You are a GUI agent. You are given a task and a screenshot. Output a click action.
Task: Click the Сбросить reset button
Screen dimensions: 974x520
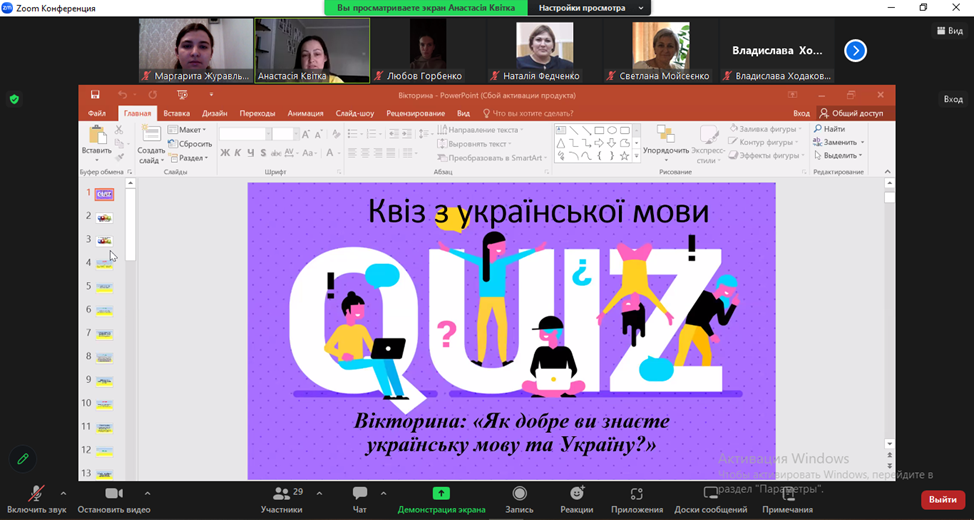190,144
